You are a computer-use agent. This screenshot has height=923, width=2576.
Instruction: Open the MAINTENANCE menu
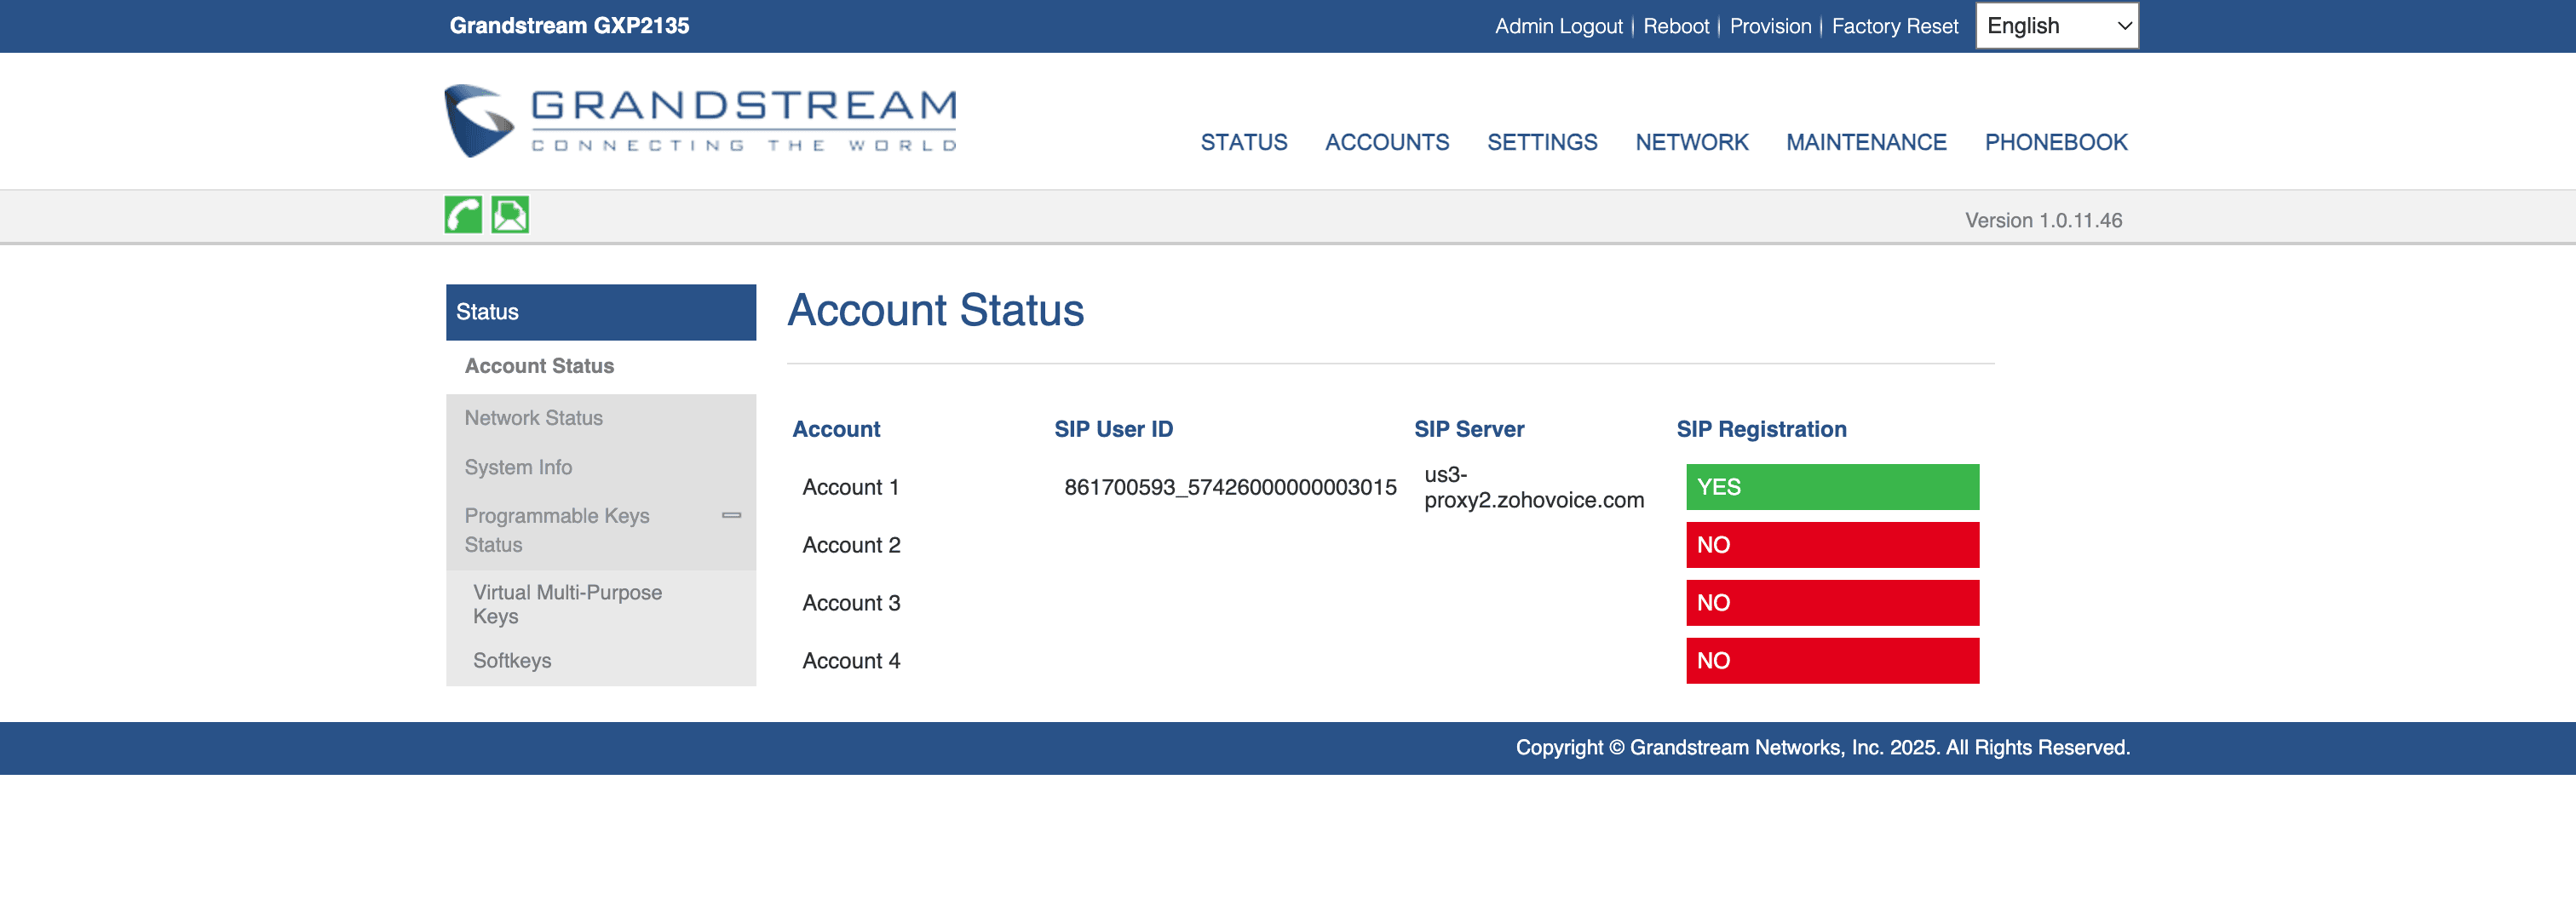(1865, 142)
